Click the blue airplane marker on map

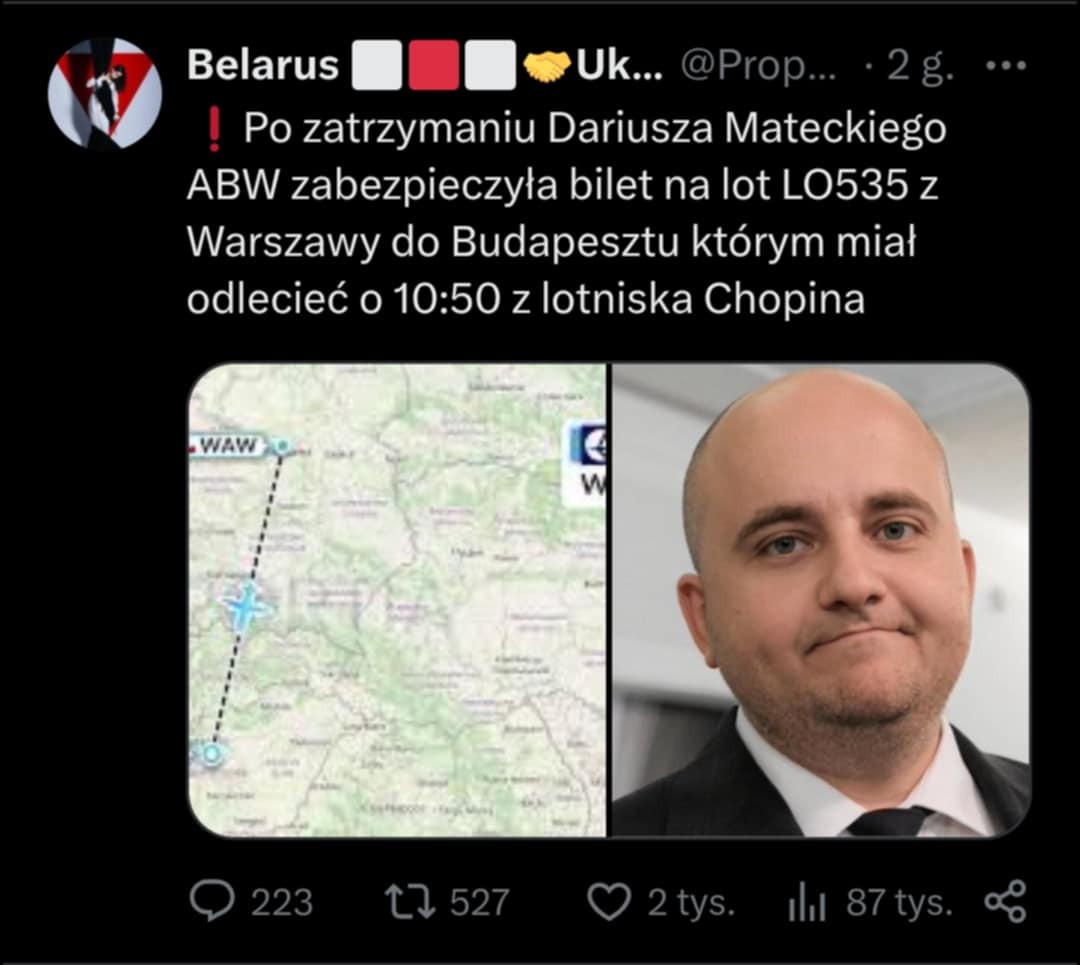(247, 607)
